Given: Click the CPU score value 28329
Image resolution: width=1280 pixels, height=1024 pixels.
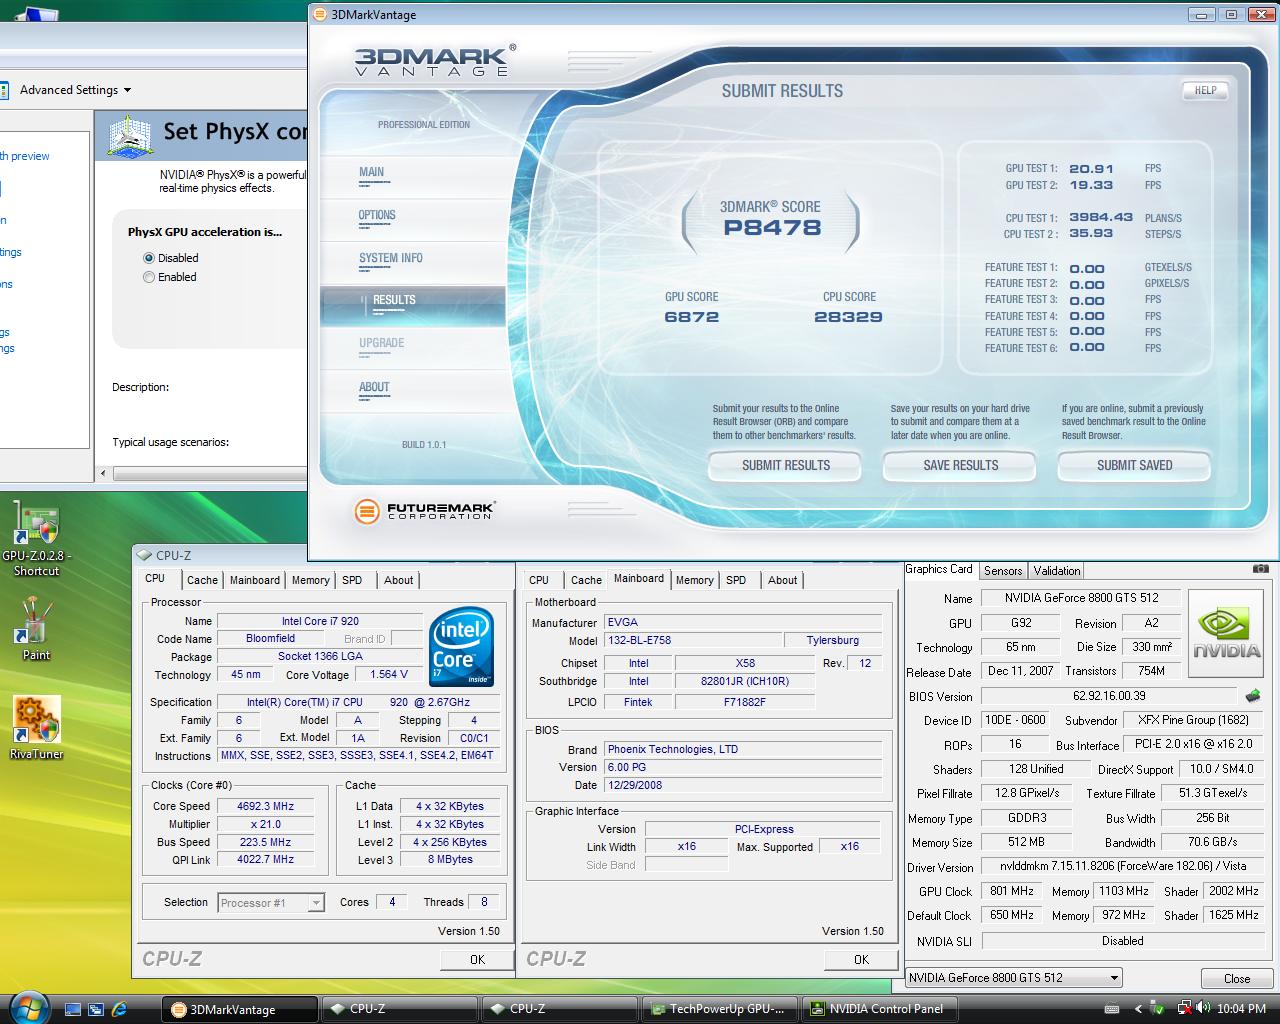Looking at the screenshot, I should tap(848, 317).
